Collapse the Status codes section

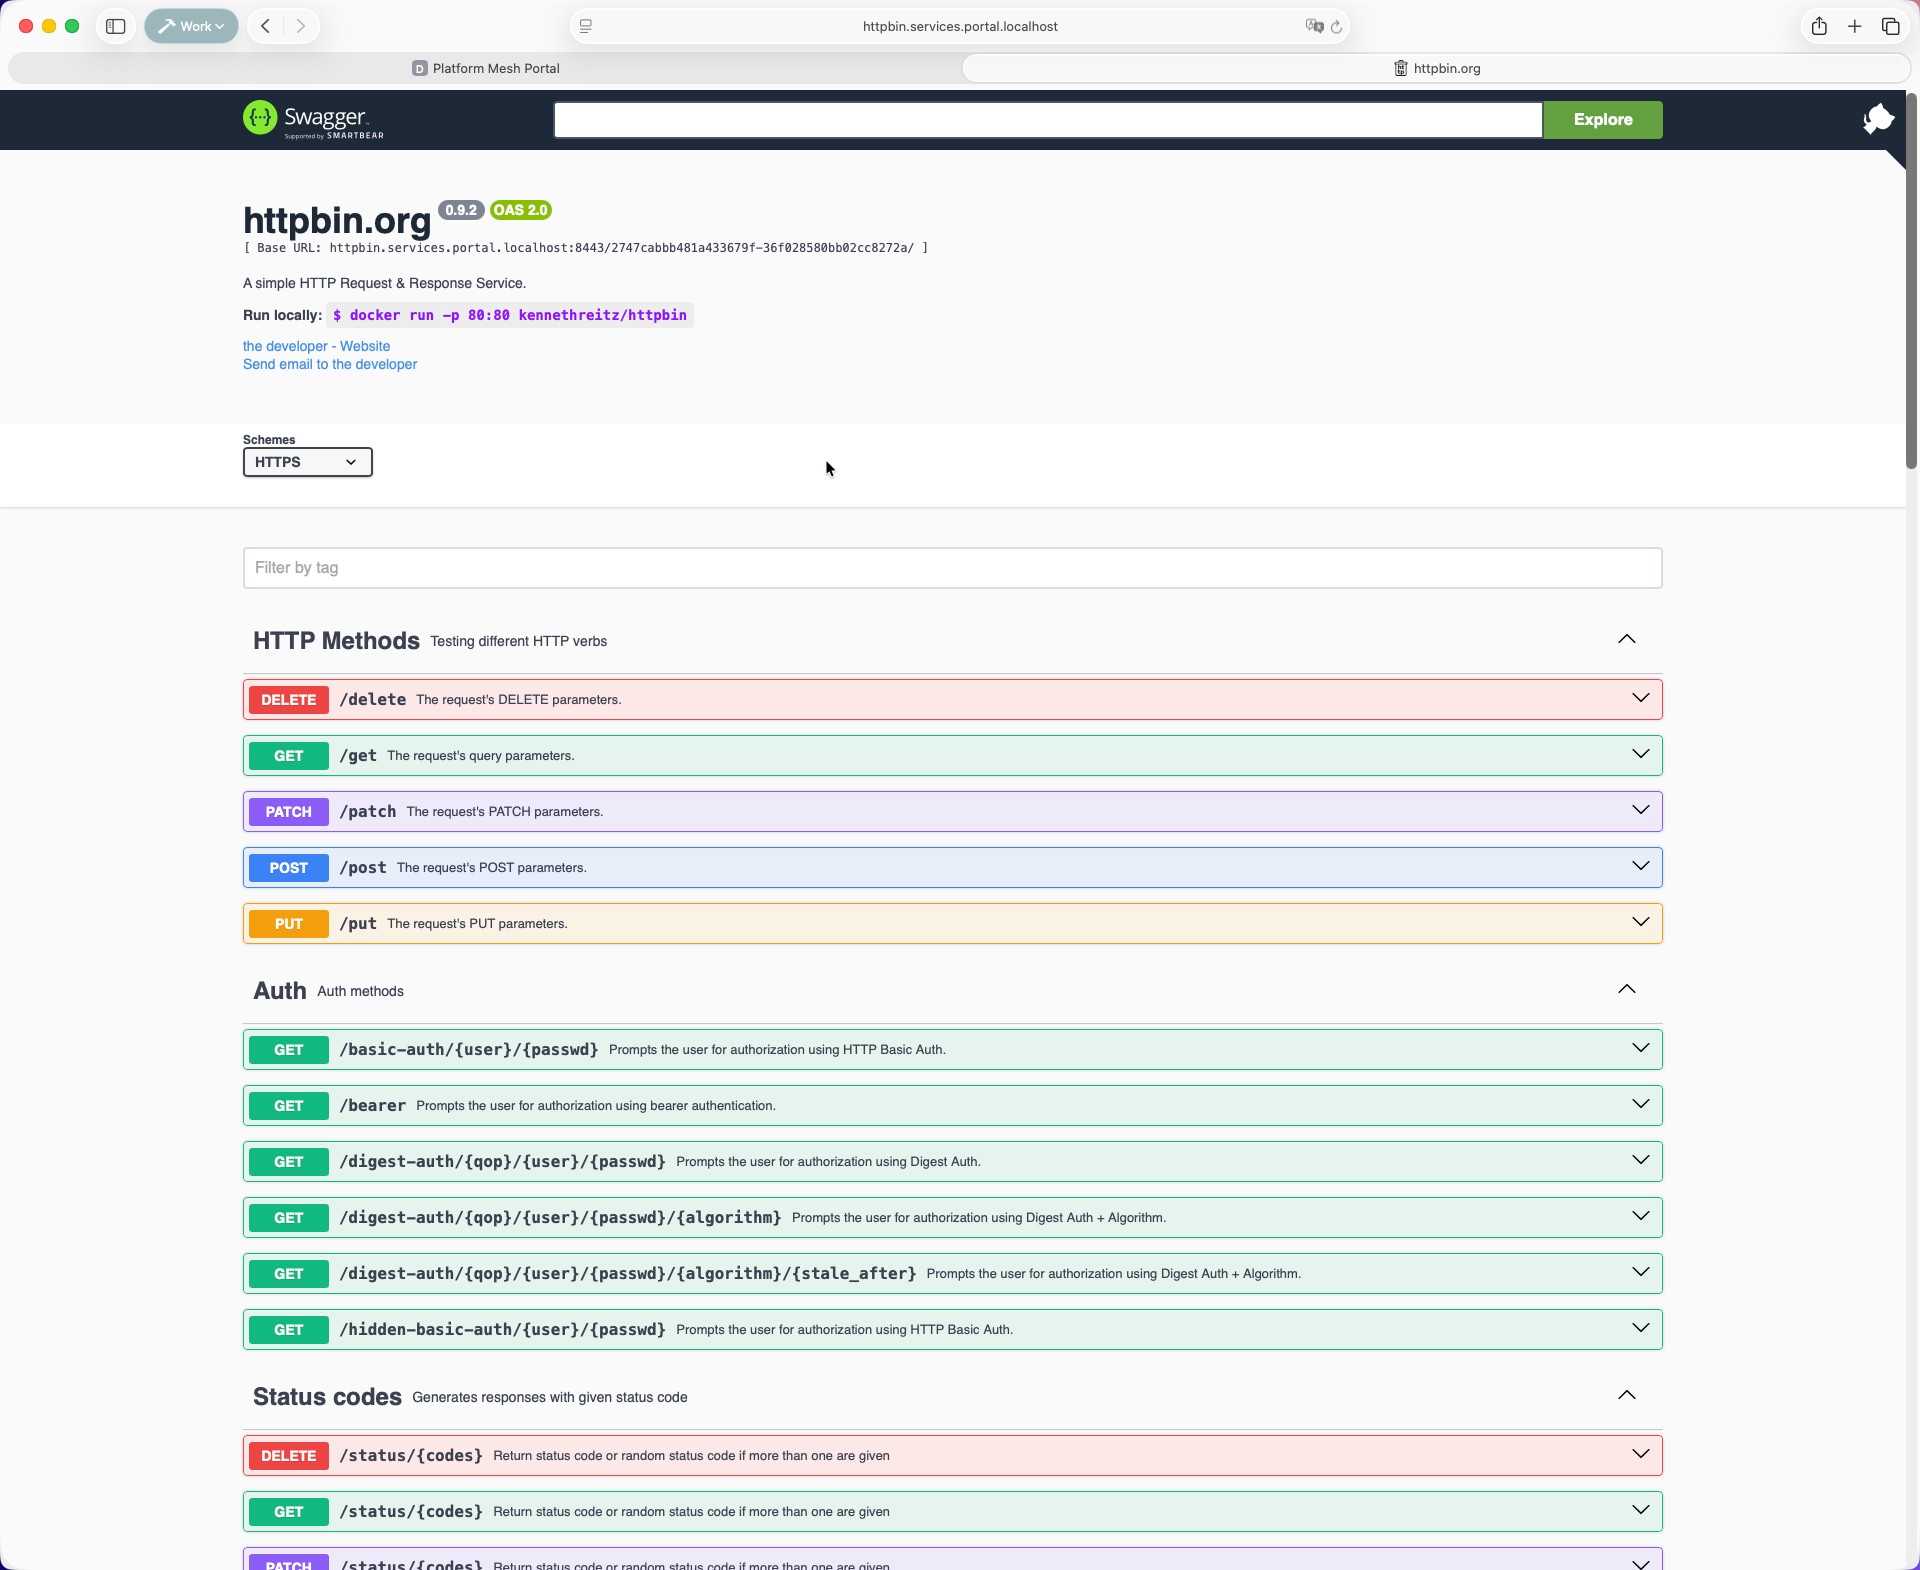pyautogui.click(x=1627, y=1396)
